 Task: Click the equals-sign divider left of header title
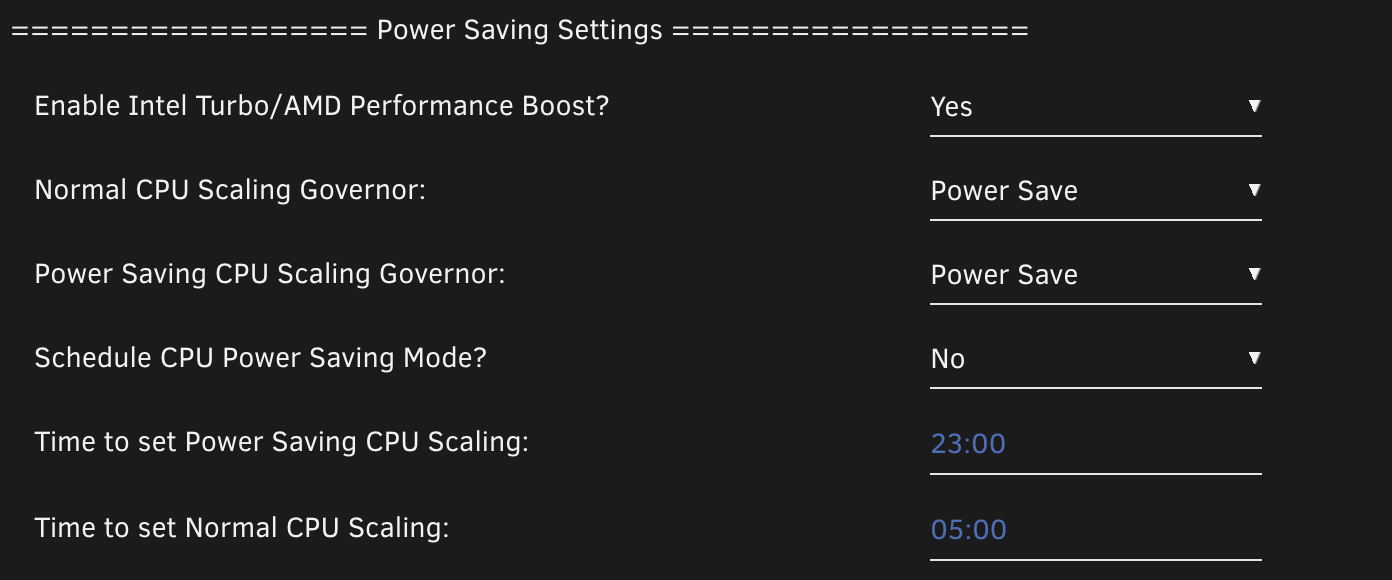(x=190, y=31)
